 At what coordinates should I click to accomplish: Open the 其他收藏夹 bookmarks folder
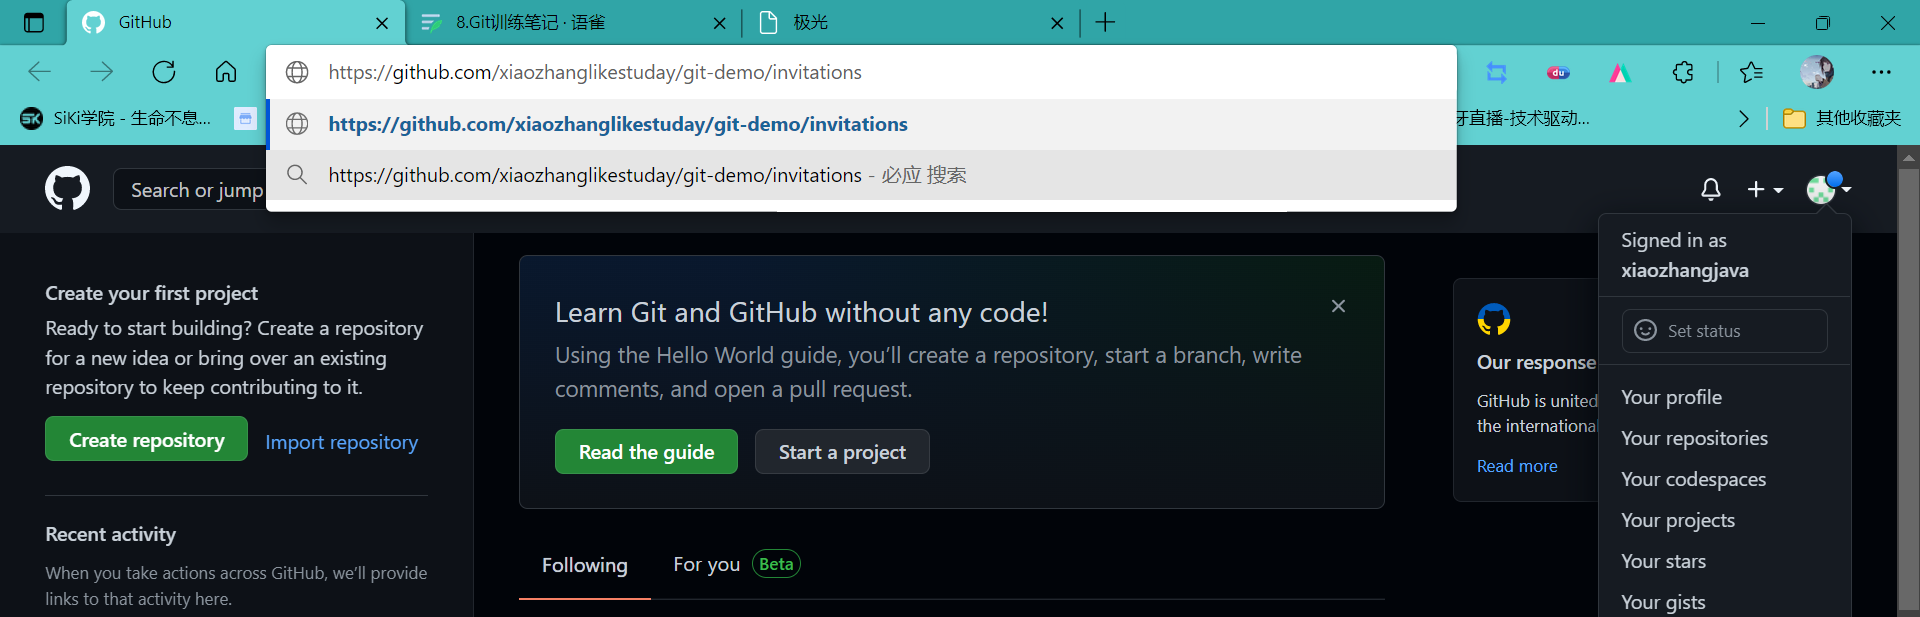pyautogui.click(x=1842, y=119)
